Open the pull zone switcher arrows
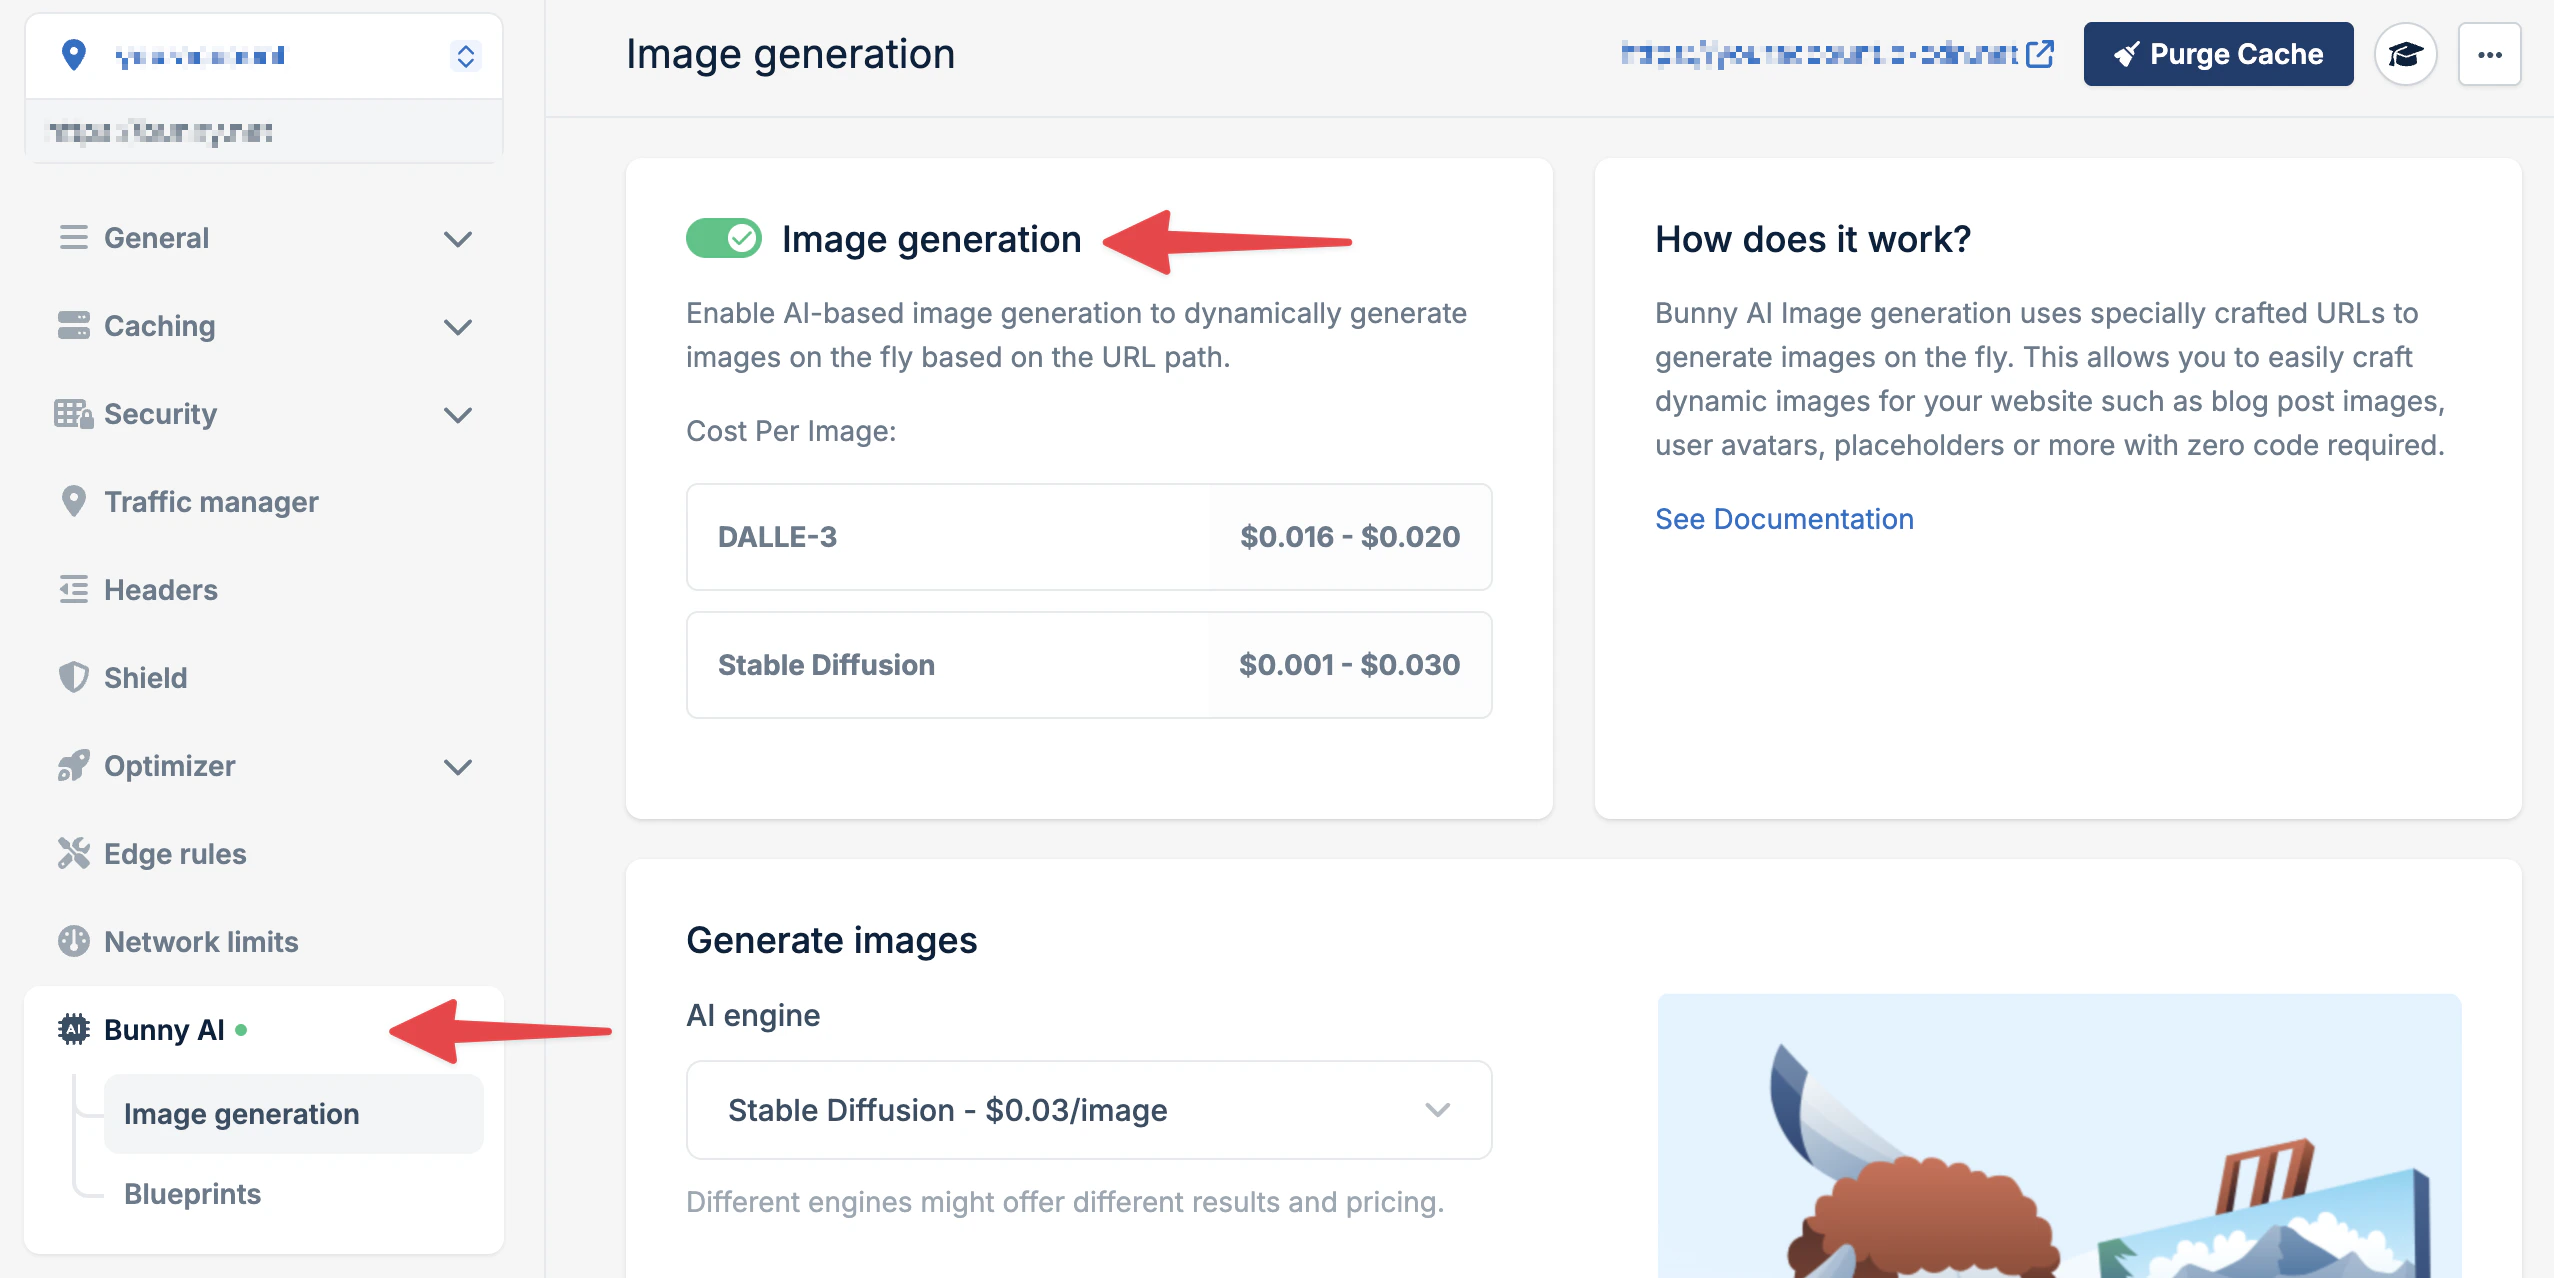Image resolution: width=2554 pixels, height=1278 pixels. point(466,56)
